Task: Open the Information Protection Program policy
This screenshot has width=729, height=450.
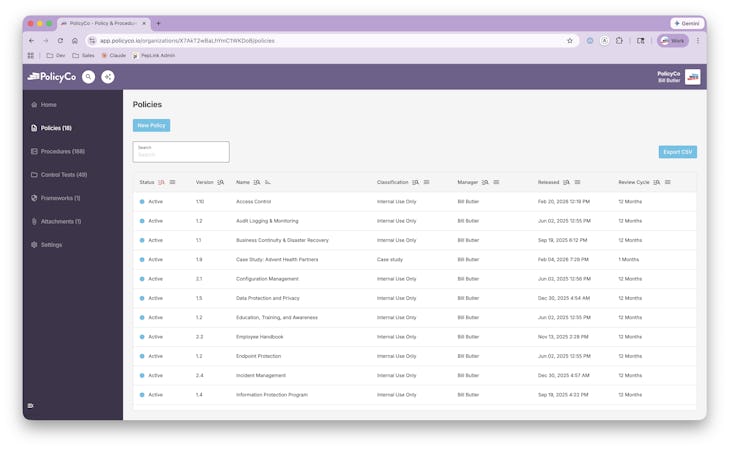Action: coord(272,395)
